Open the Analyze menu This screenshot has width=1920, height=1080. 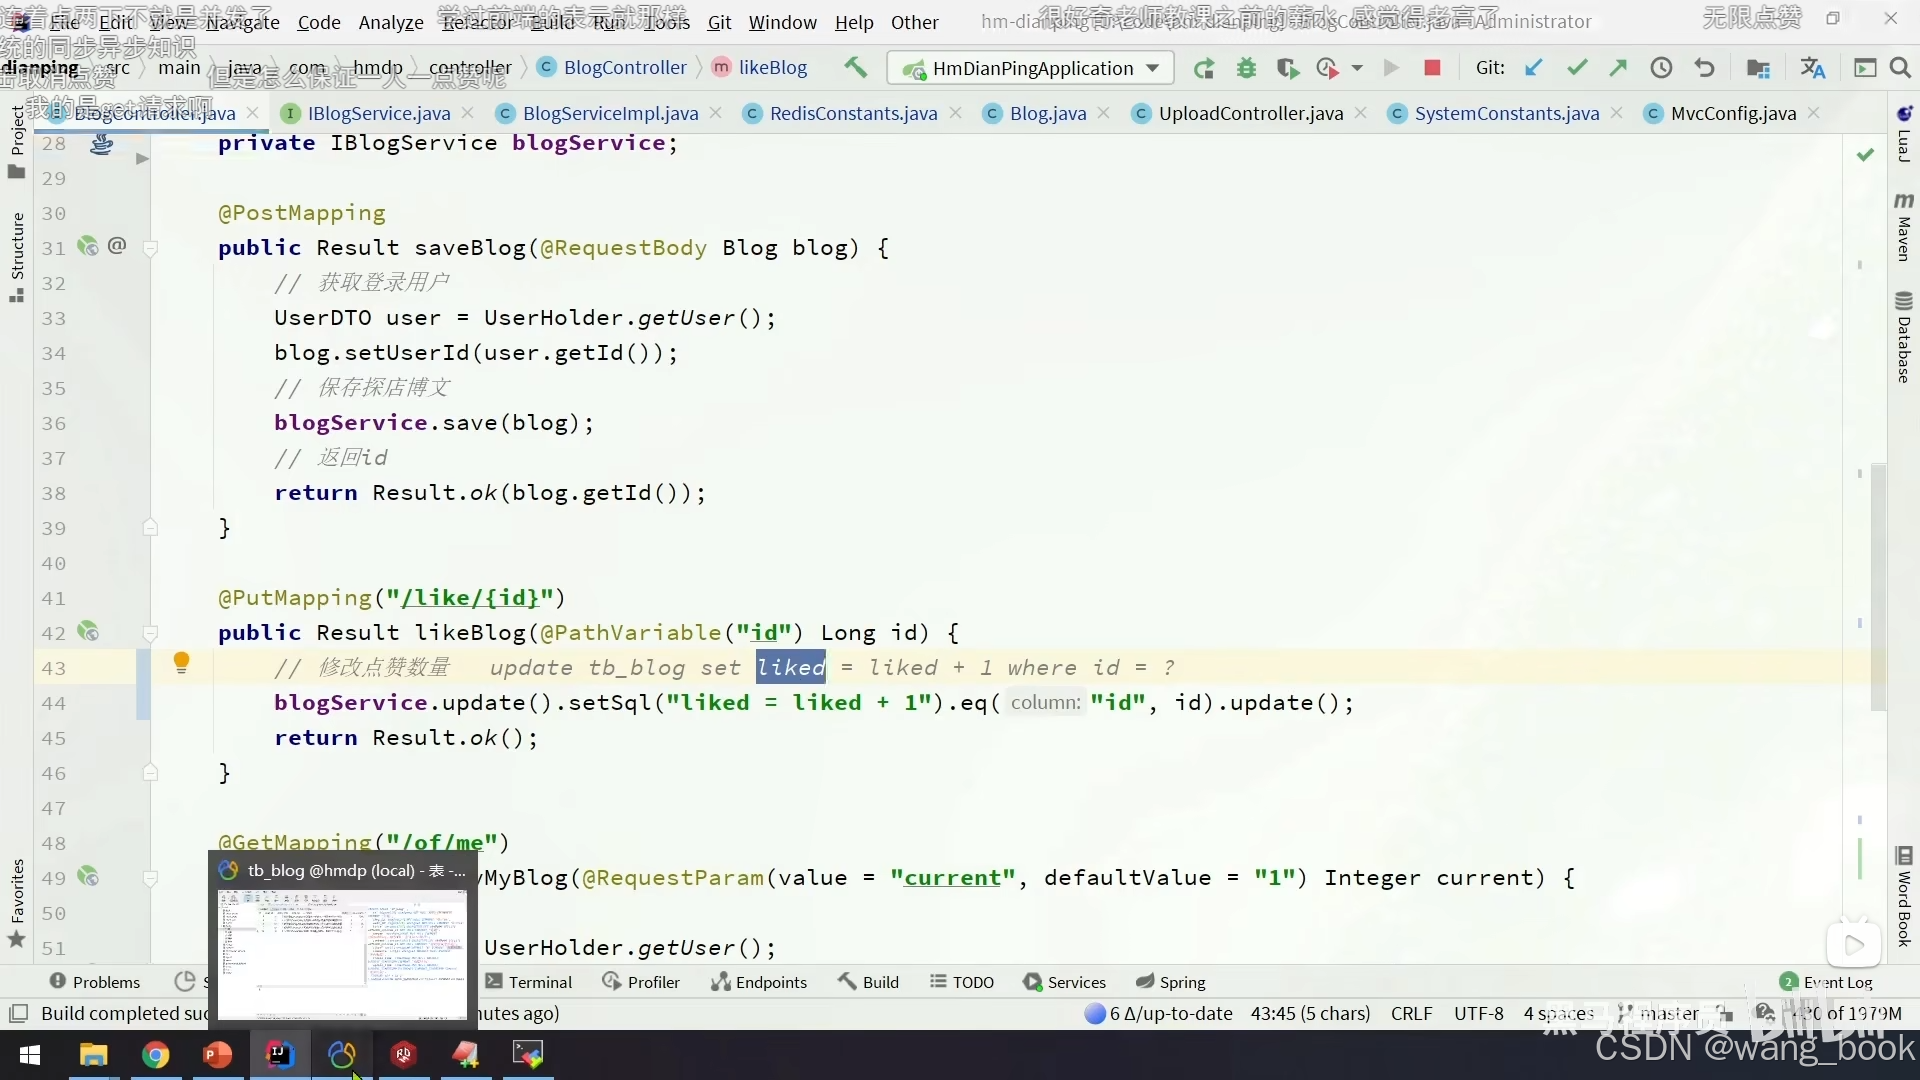coord(391,22)
